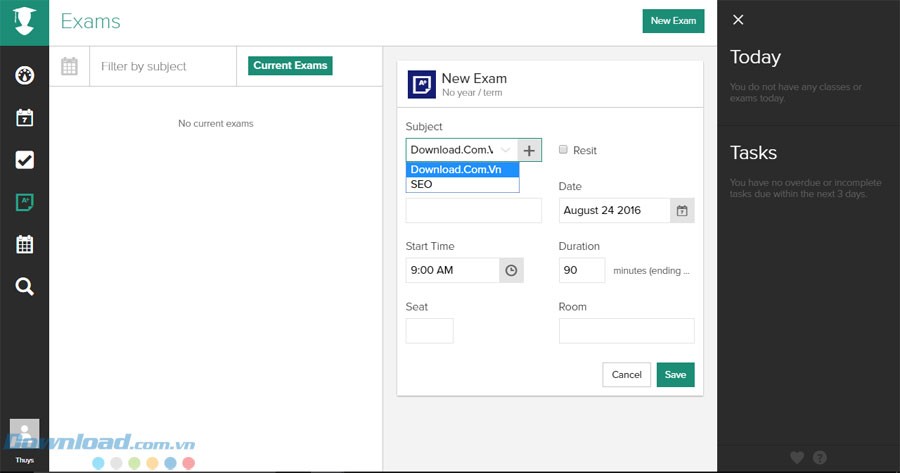Click the help question mark icon

(x=820, y=458)
